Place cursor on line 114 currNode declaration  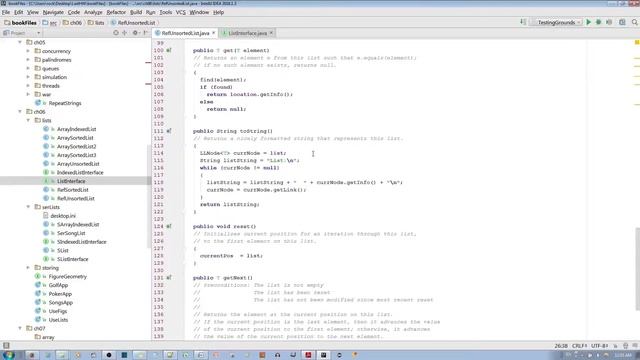(243, 153)
